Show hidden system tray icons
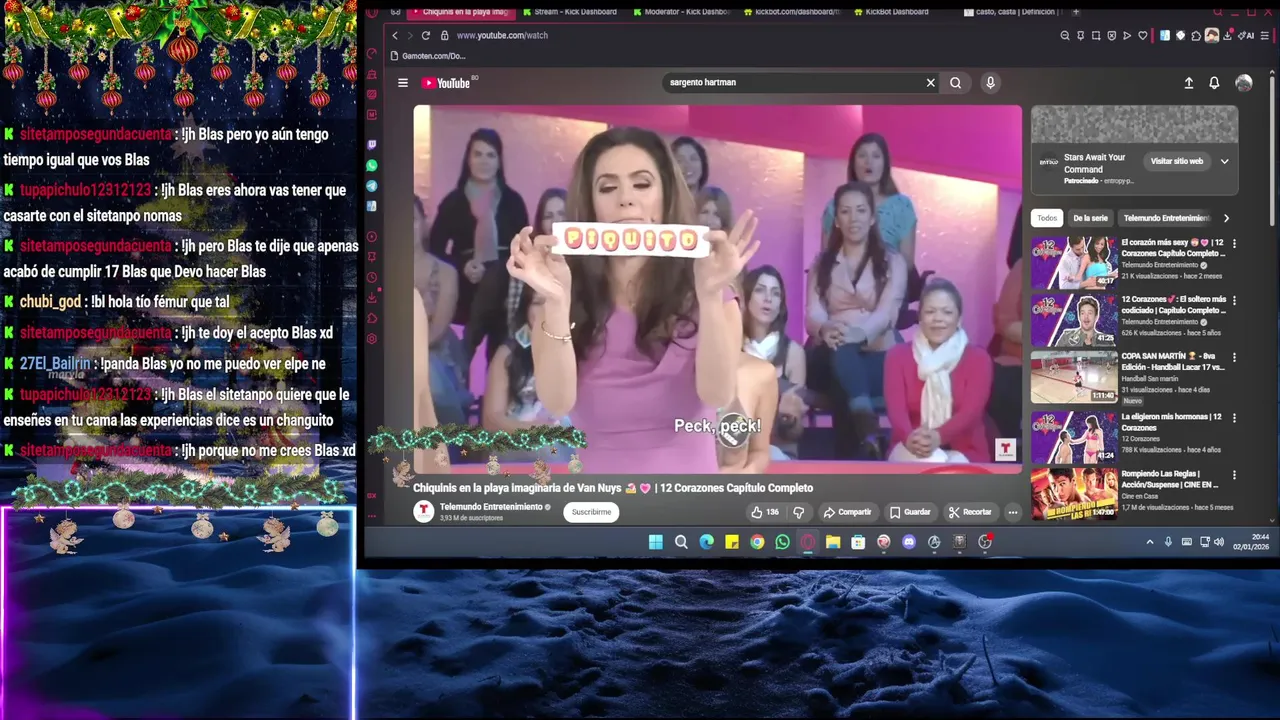1280x720 pixels. pos(1150,542)
